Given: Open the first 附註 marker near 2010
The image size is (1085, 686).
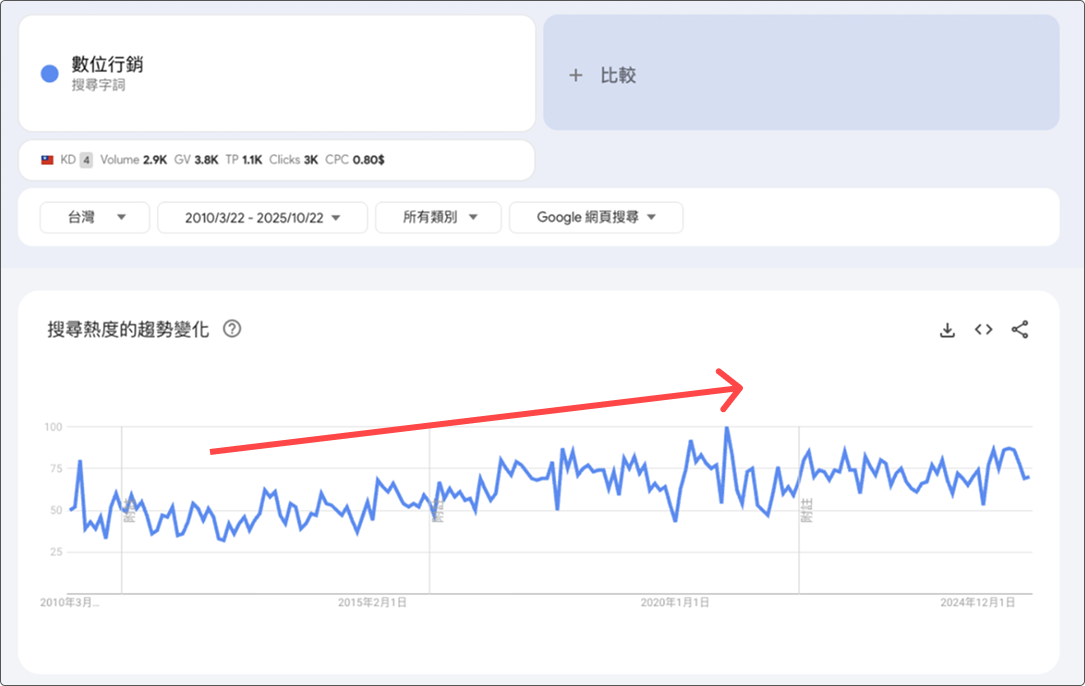Looking at the screenshot, I should point(129,514).
